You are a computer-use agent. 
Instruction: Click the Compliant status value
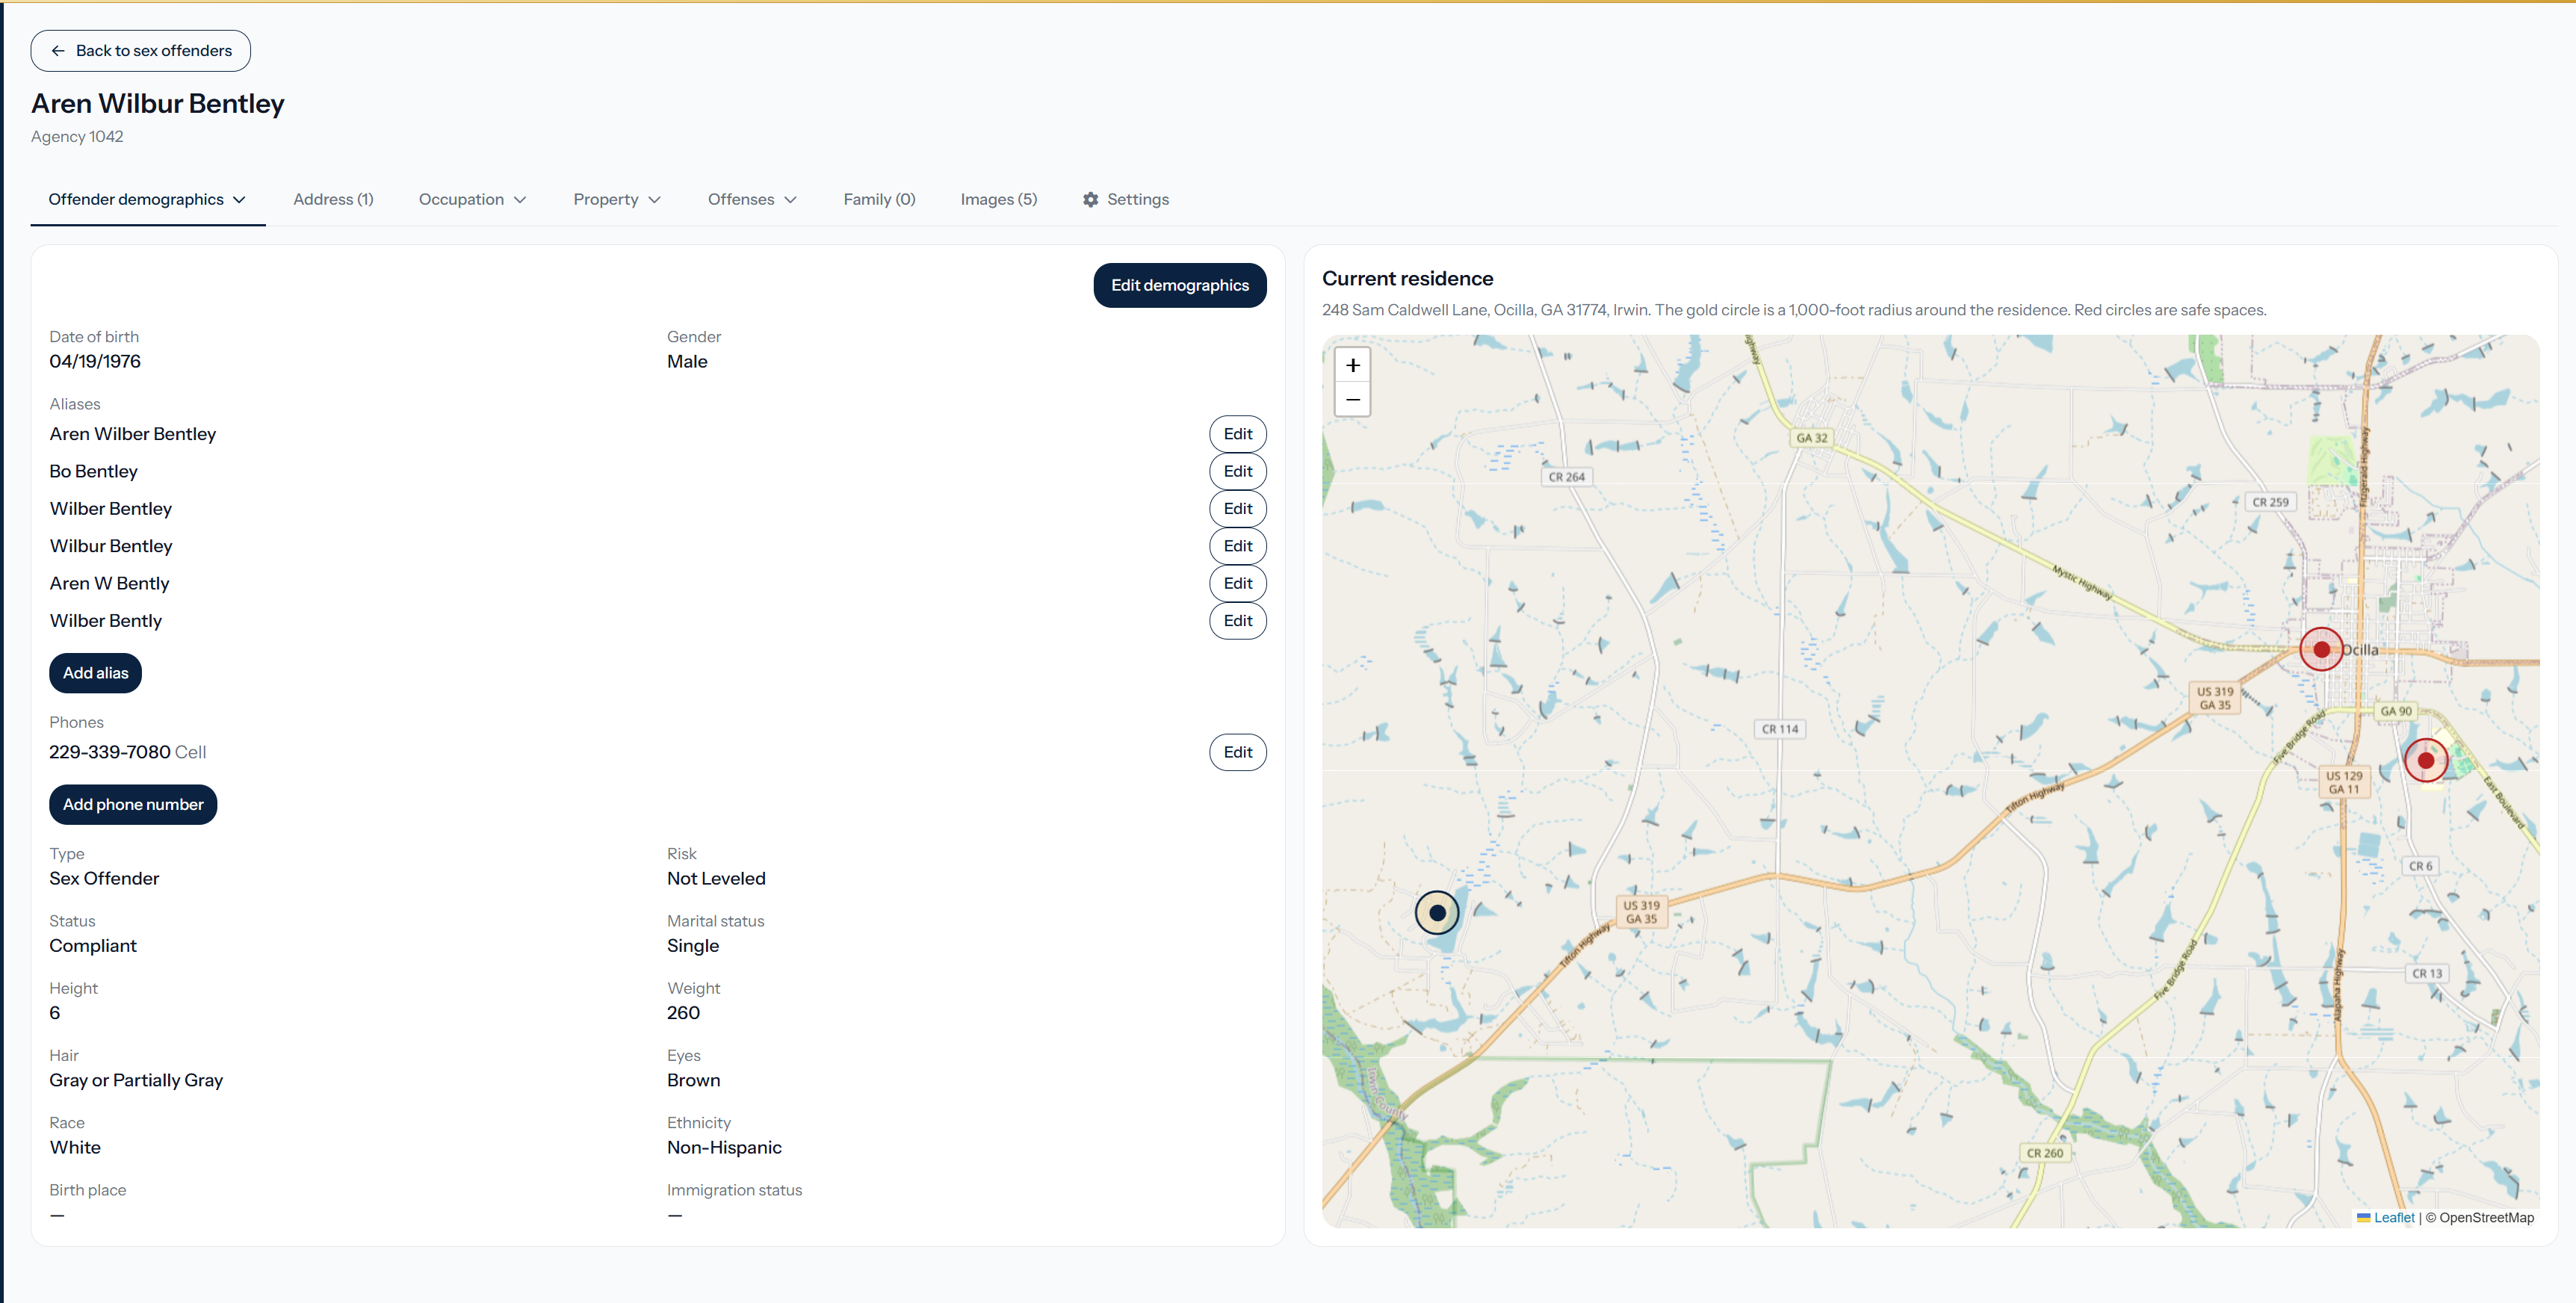pos(93,946)
